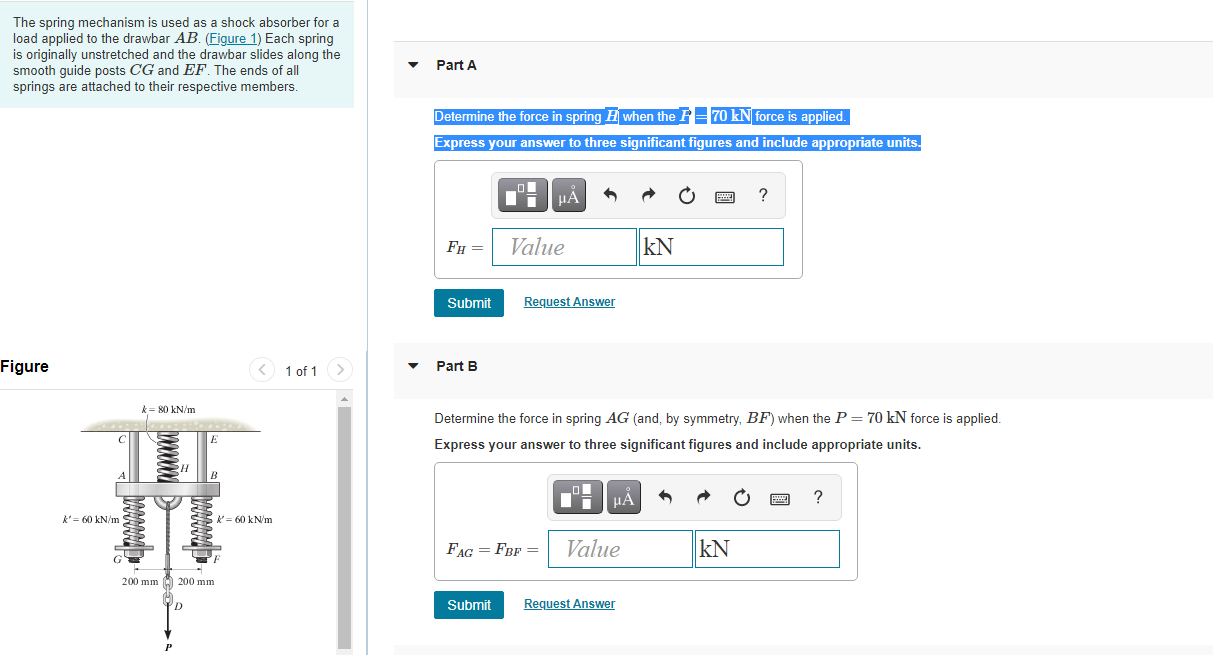Open keyboard shortcuts icon in Part B

[781, 499]
